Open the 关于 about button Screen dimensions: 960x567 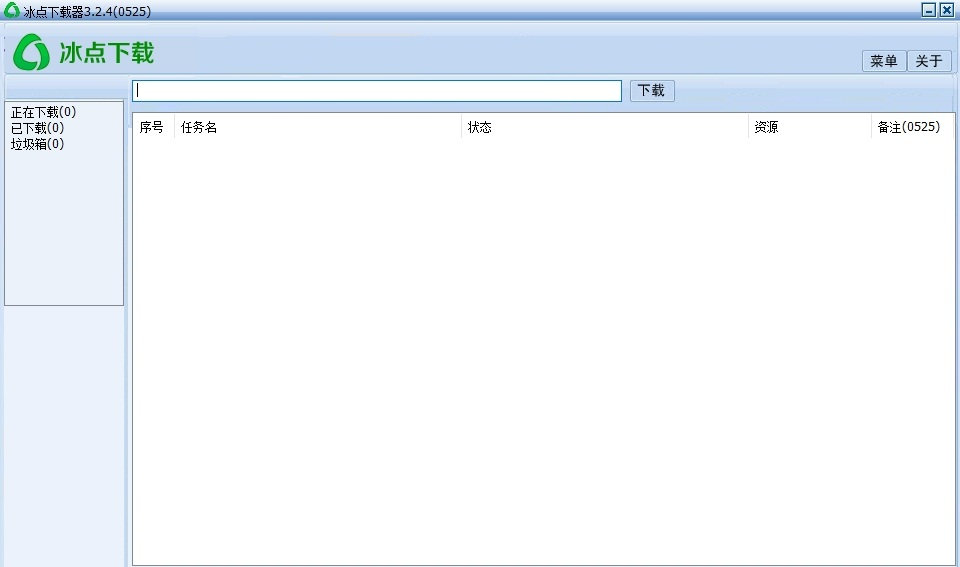[929, 61]
